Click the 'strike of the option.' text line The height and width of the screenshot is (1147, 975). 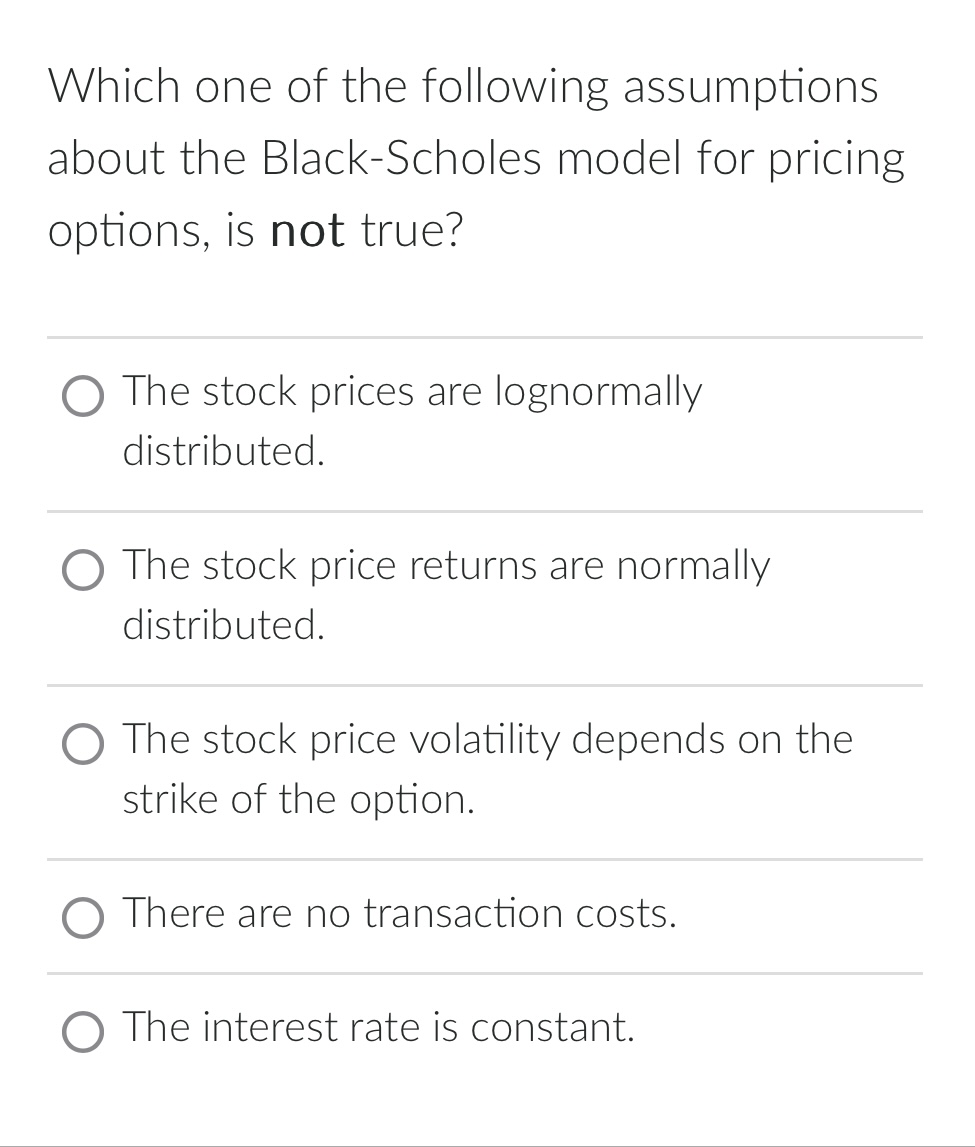(x=298, y=800)
